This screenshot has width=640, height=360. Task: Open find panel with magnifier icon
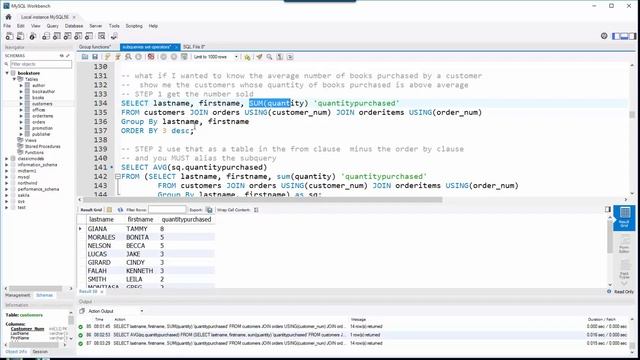pyautogui.click(x=269, y=57)
